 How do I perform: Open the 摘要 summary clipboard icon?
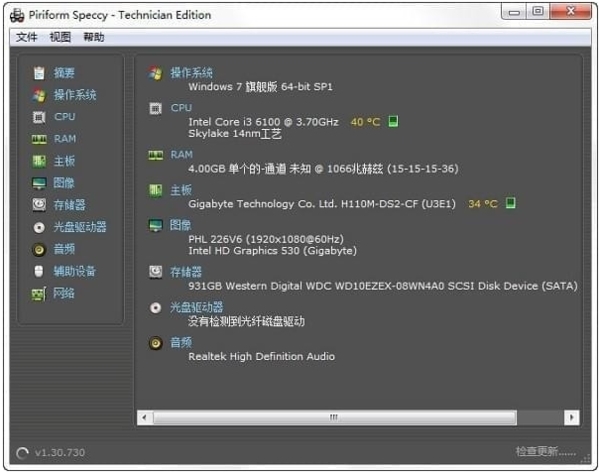(39, 73)
